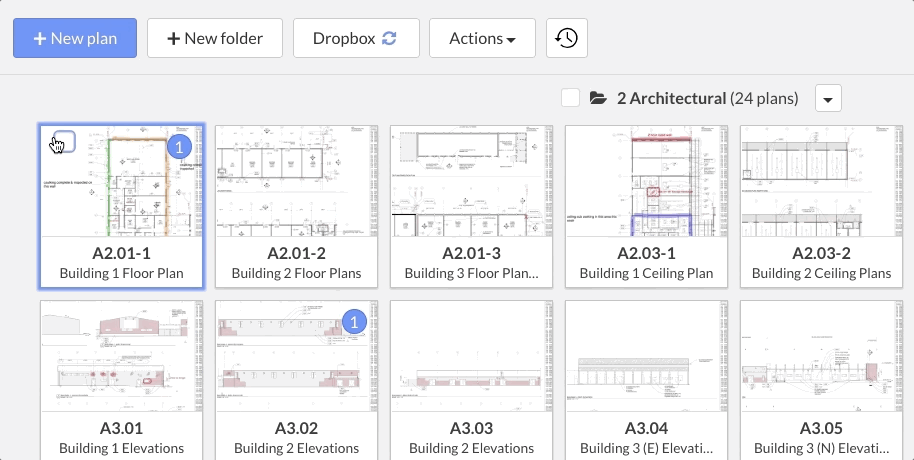
Task: View the A3.04 Building 3 (E) Elevations
Action: tap(646, 357)
